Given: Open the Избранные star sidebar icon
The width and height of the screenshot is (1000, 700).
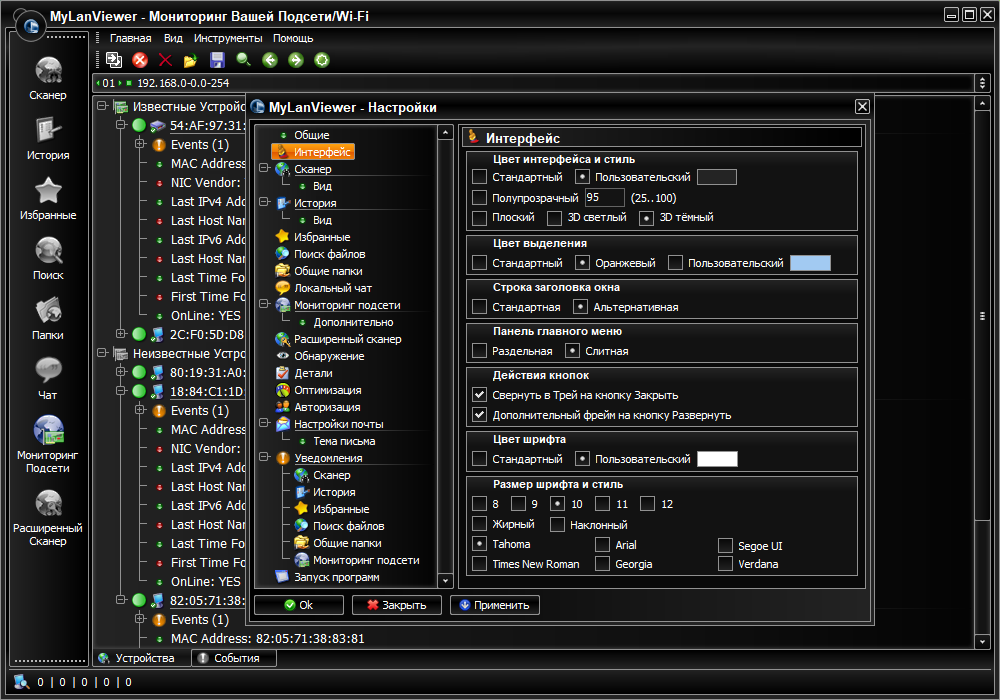Looking at the screenshot, I should point(48,198).
